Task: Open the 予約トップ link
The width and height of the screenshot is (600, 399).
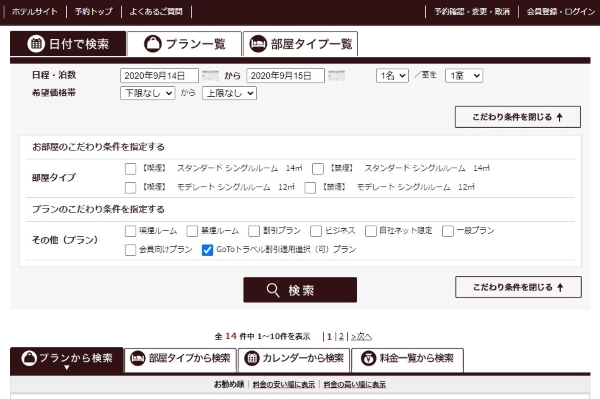Action: pos(94,11)
